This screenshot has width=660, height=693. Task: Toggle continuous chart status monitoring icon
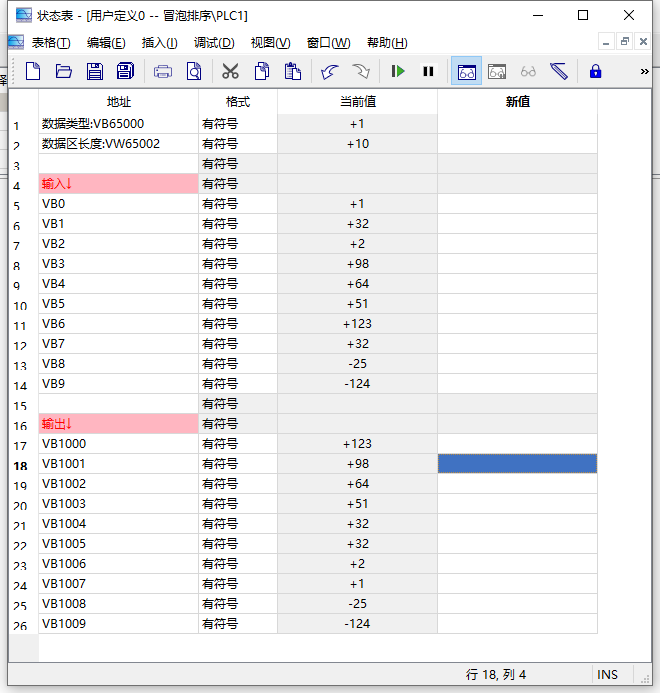[466, 71]
